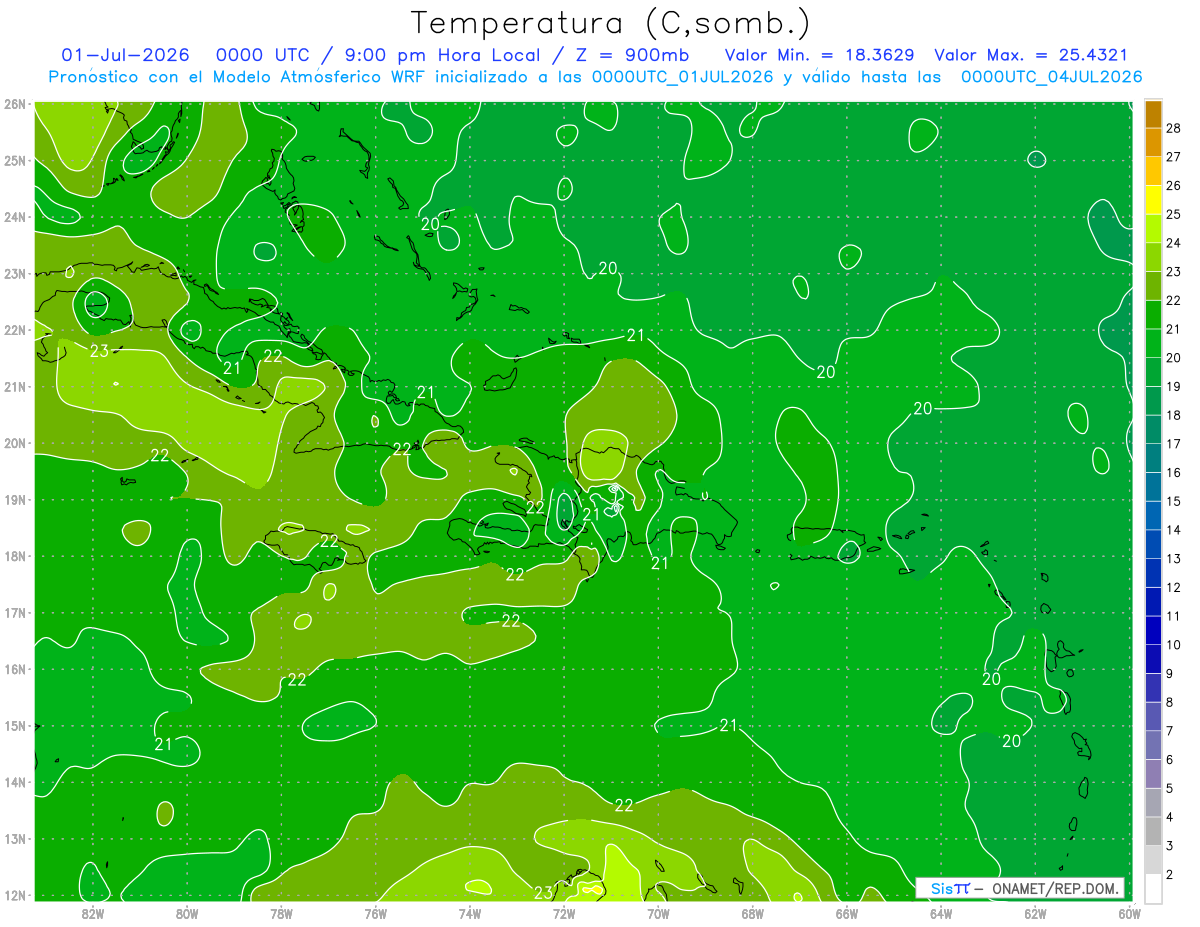
Task: Click the '76W' longitude axis label
Action: [375, 913]
